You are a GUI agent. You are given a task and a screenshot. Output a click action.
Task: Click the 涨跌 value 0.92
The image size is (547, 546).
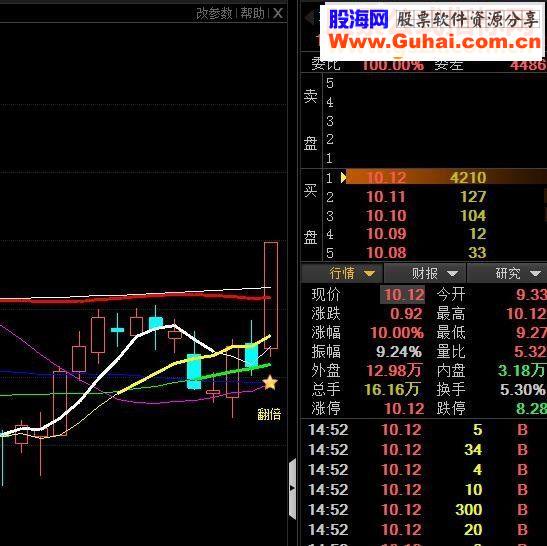tap(406, 314)
